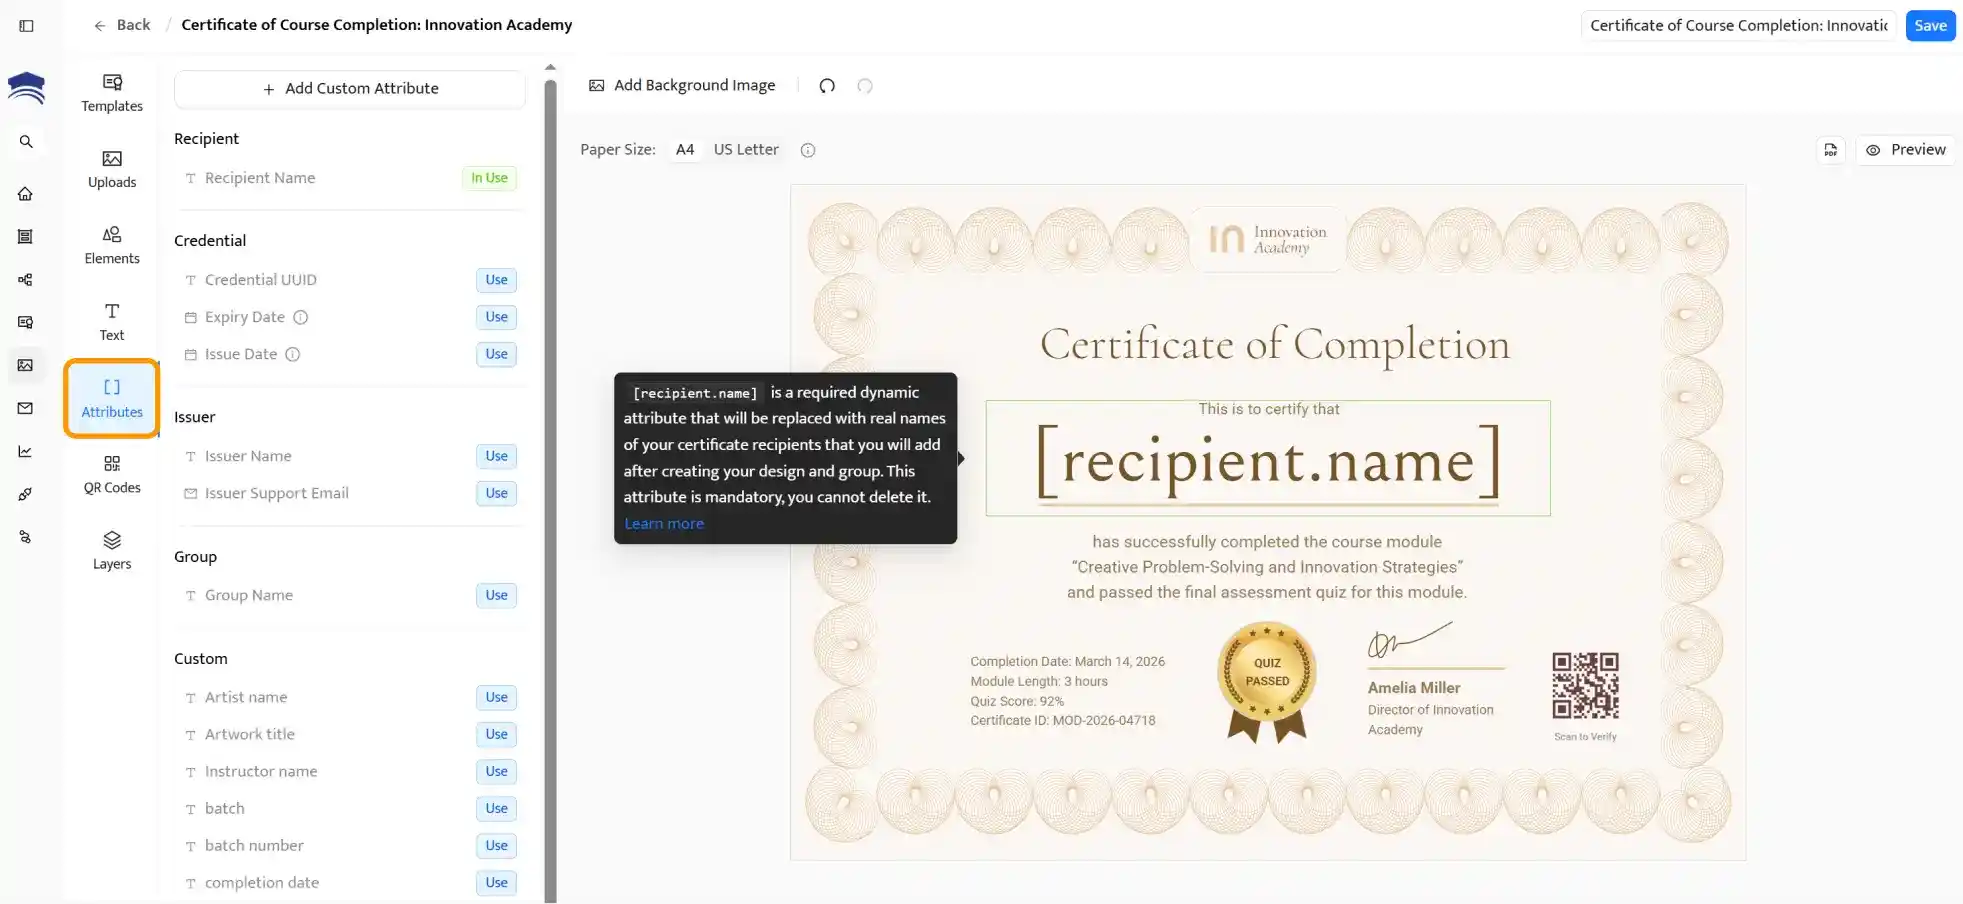
Task: Select the [recipient.name] text on certificate
Action: [x=1268, y=461]
